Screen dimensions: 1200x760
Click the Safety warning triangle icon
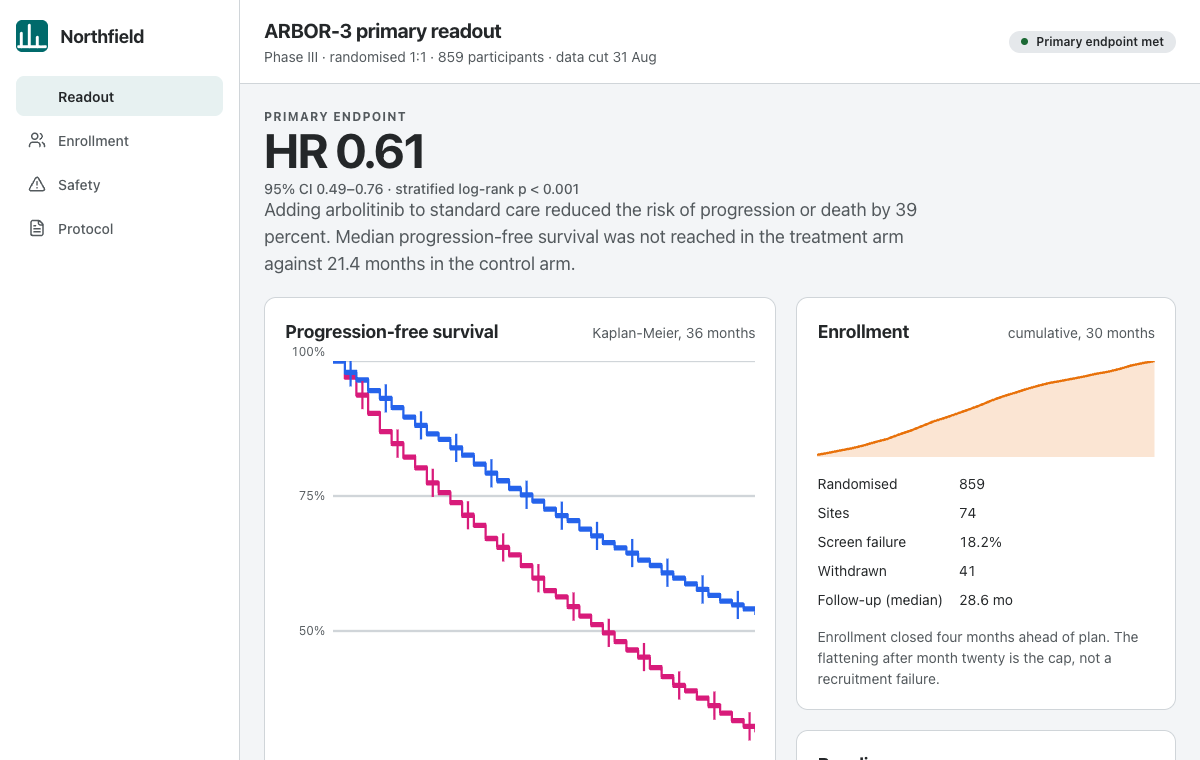click(x=37, y=185)
